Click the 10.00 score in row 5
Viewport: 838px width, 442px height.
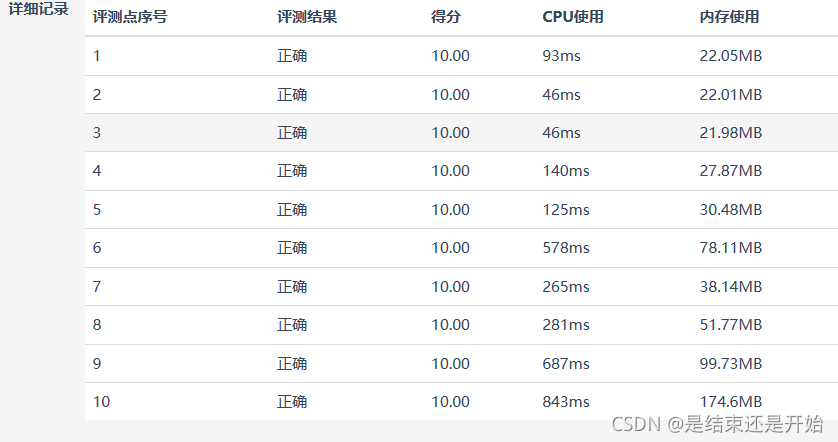(451, 210)
